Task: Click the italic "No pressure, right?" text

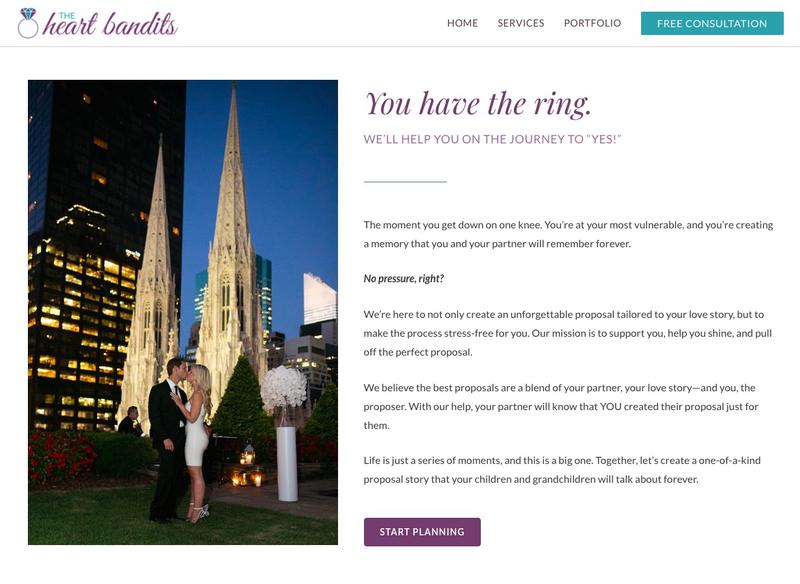Action: [404, 278]
